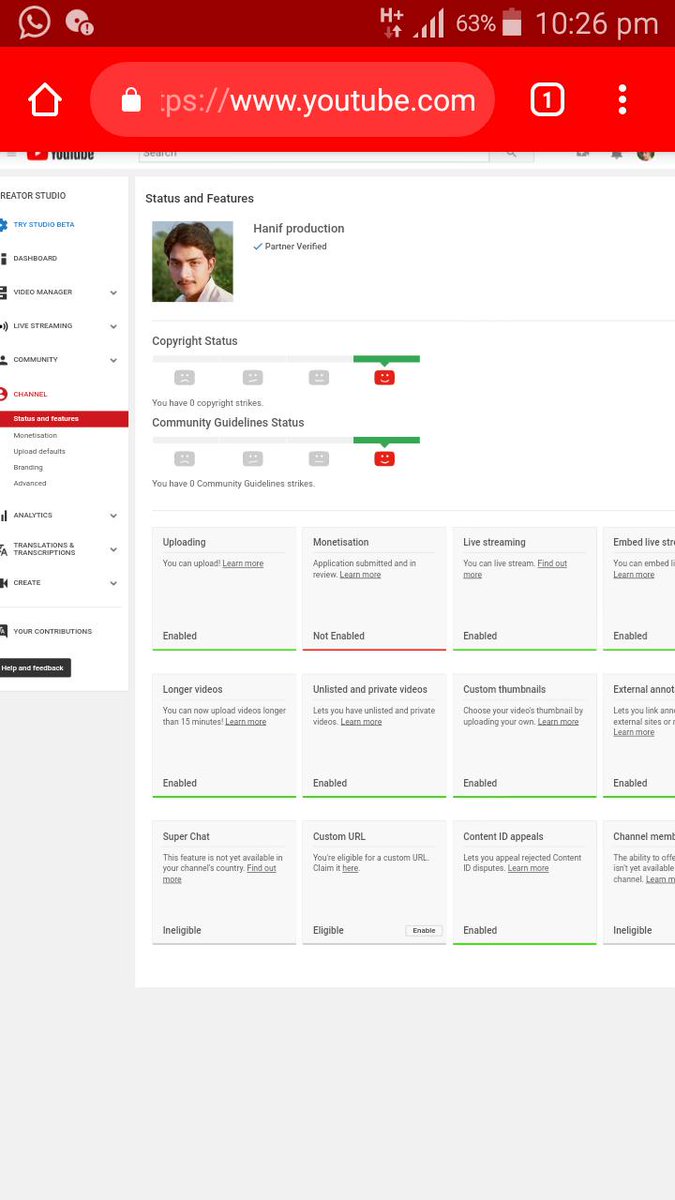Click Find out more in Live streaming card

[515, 569]
